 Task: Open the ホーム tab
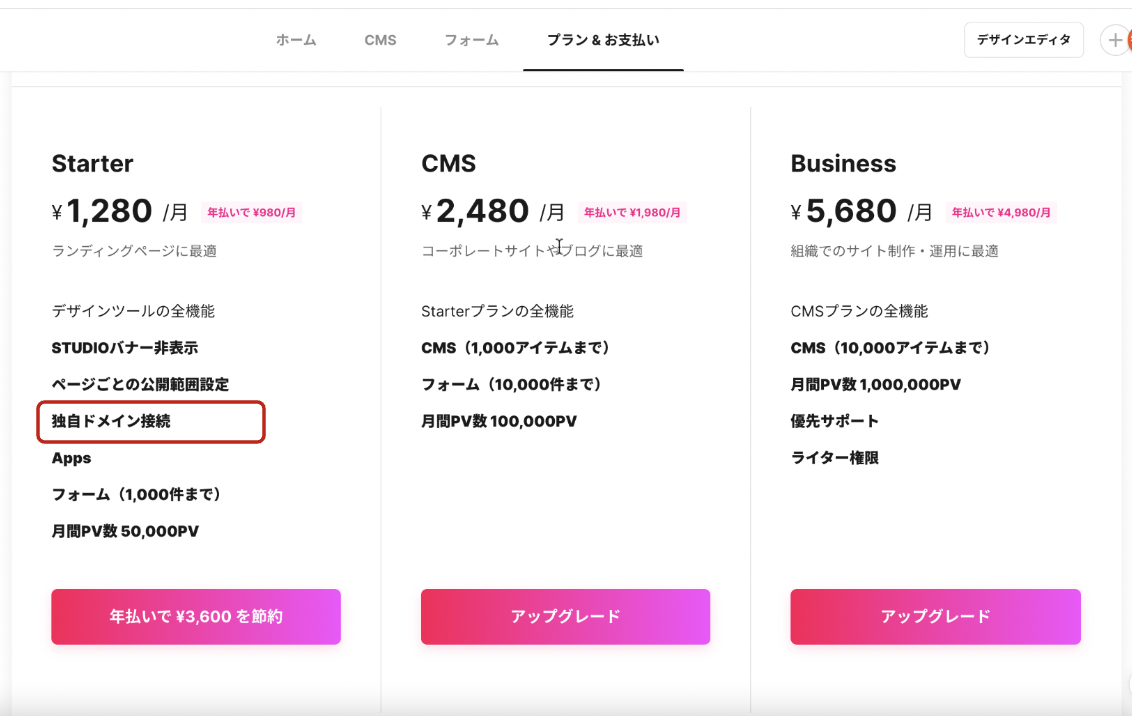296,40
